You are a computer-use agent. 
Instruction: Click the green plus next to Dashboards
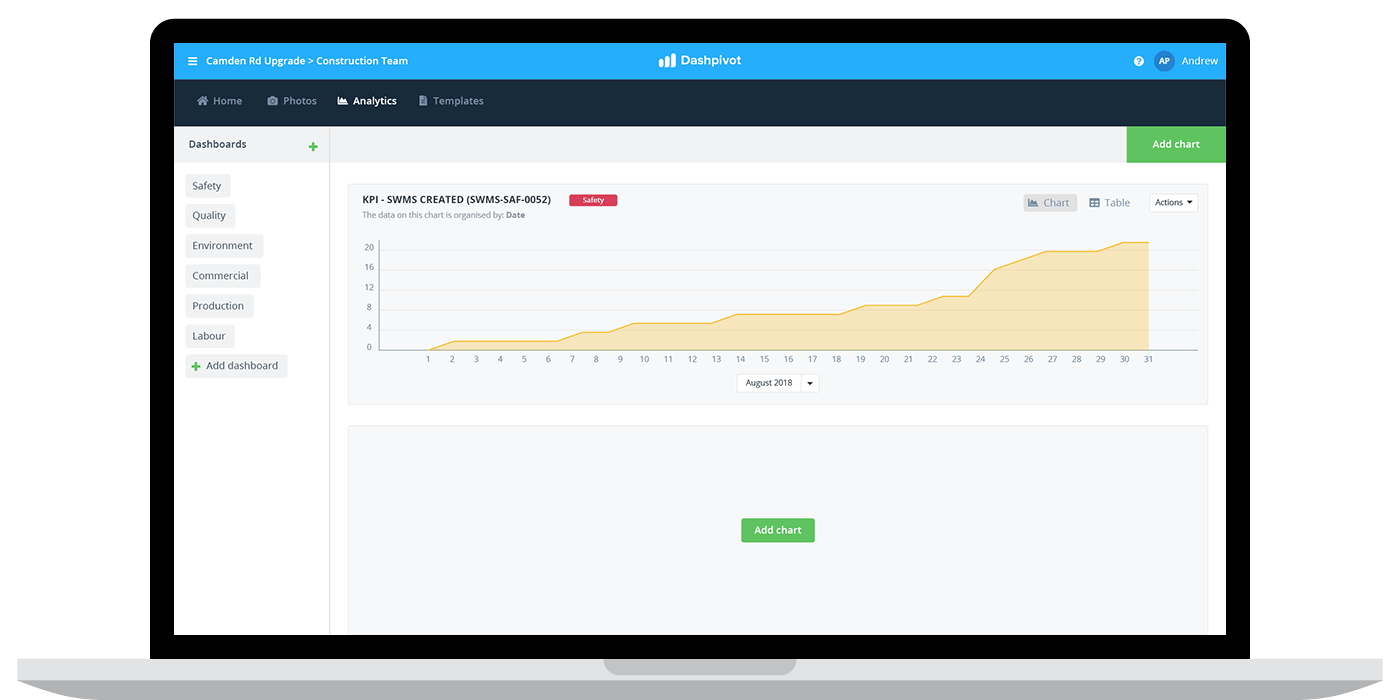pos(313,147)
